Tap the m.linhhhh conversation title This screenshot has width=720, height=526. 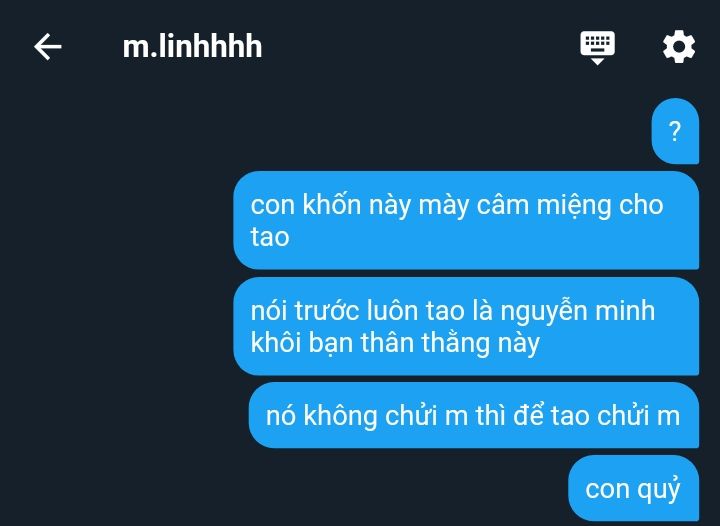(x=192, y=46)
